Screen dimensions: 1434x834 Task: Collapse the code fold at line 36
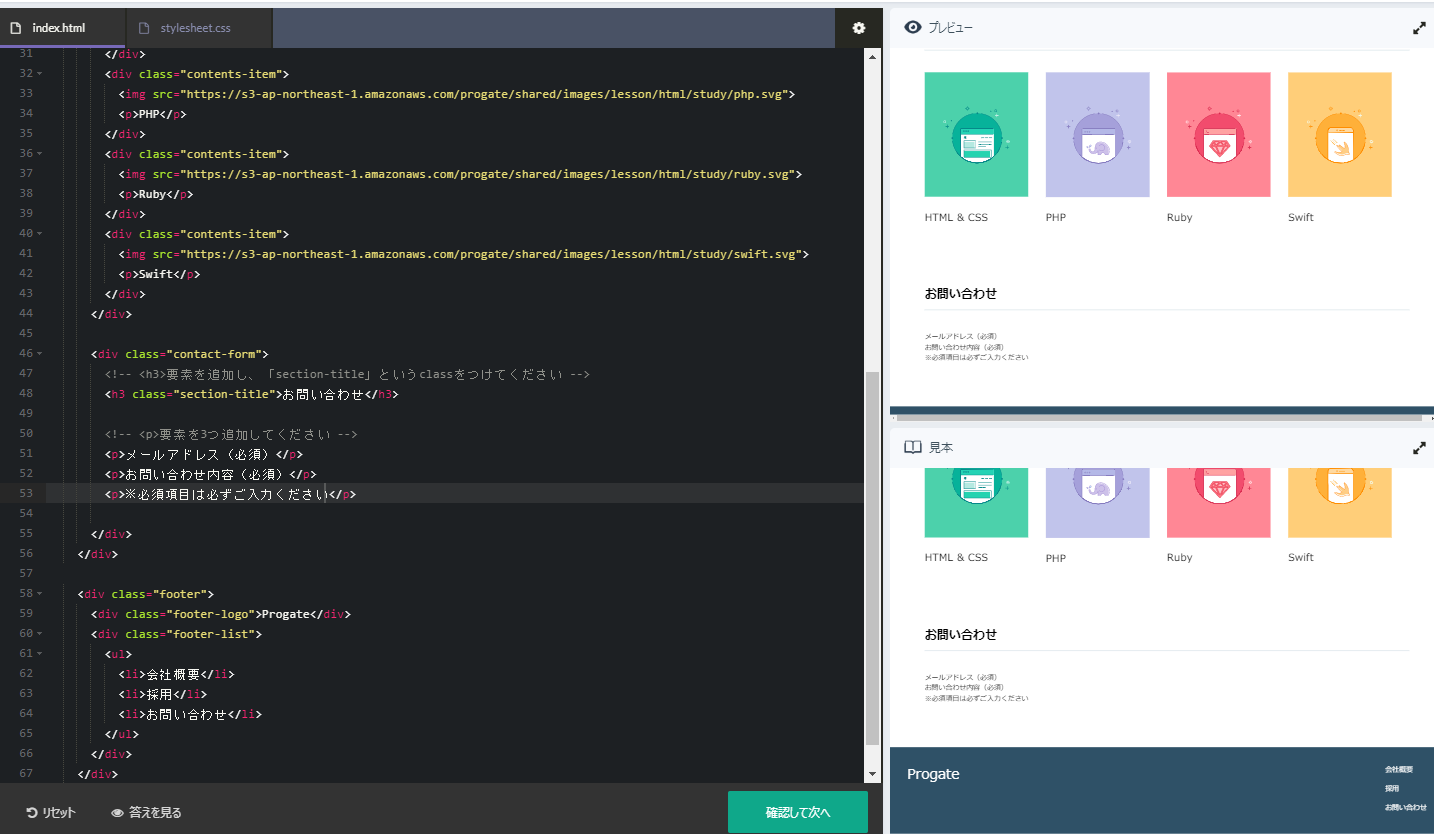click(x=39, y=154)
